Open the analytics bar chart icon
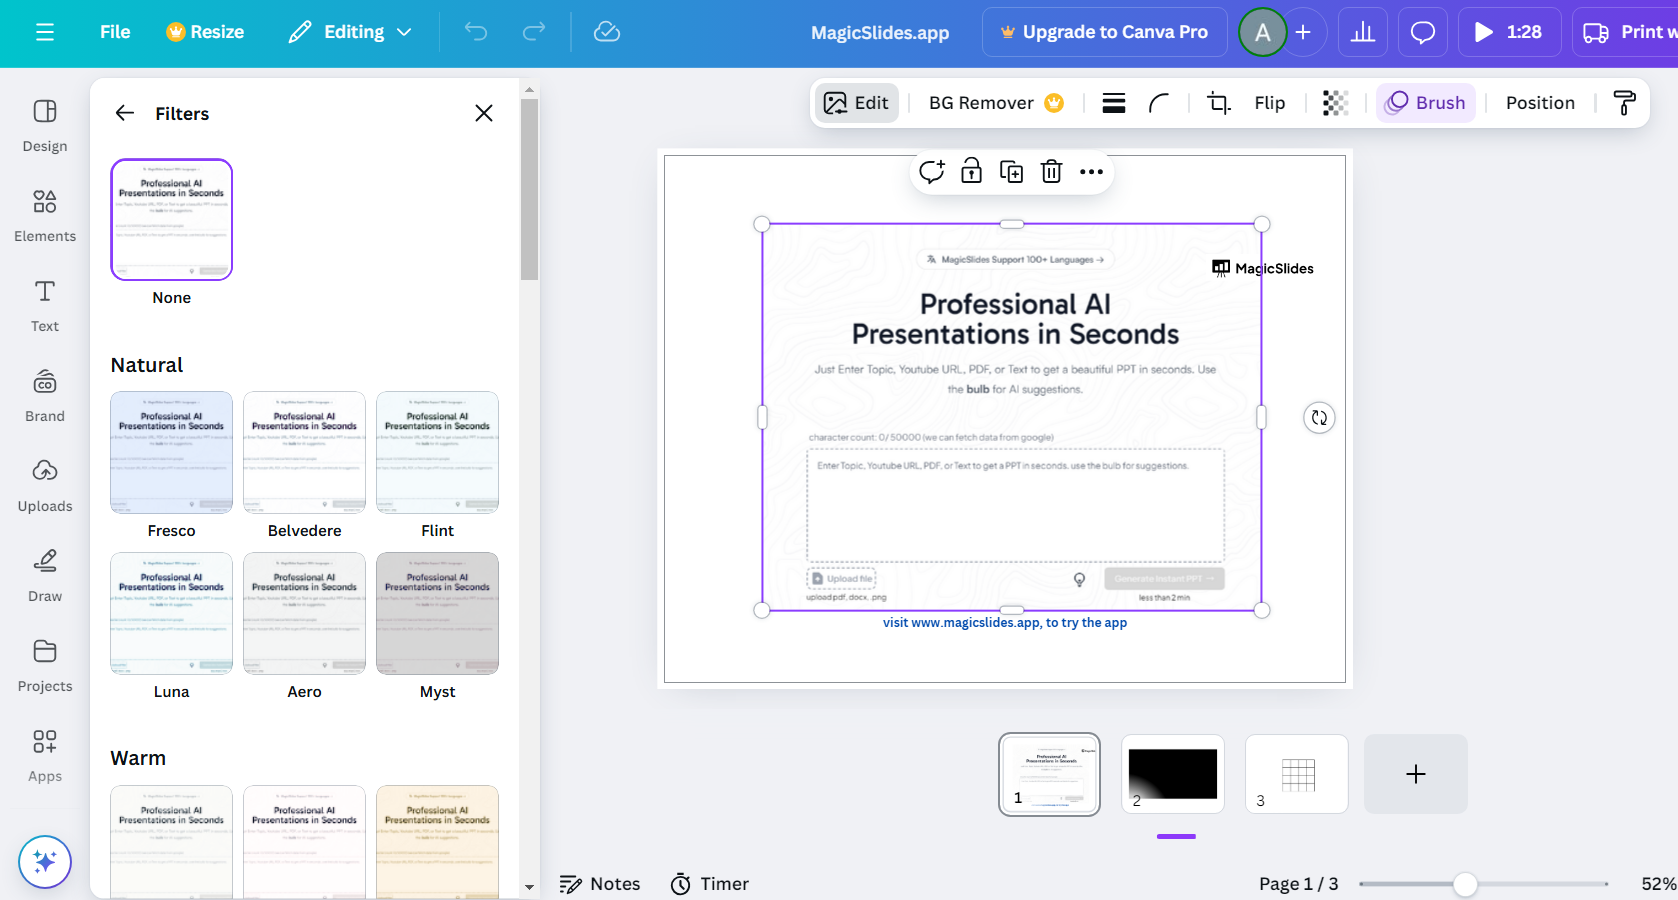 click(x=1363, y=32)
